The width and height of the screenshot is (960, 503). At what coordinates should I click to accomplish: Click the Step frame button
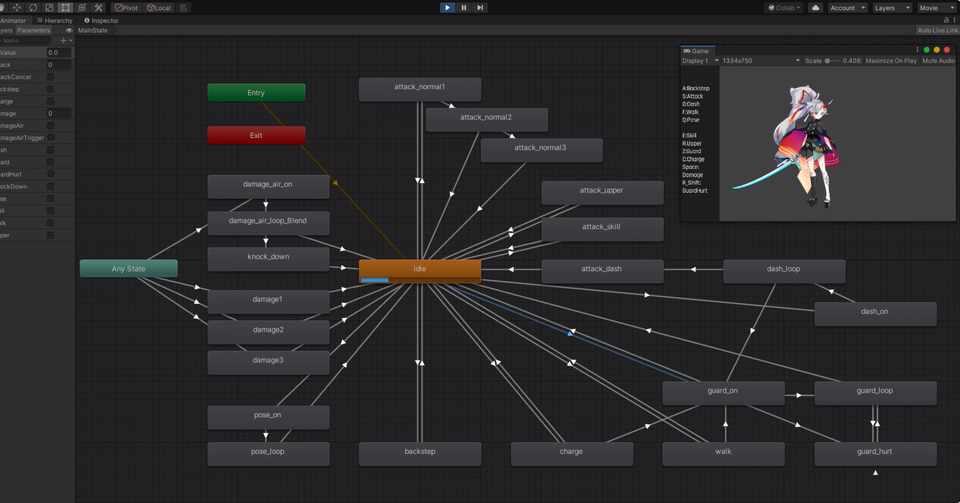tap(480, 7)
